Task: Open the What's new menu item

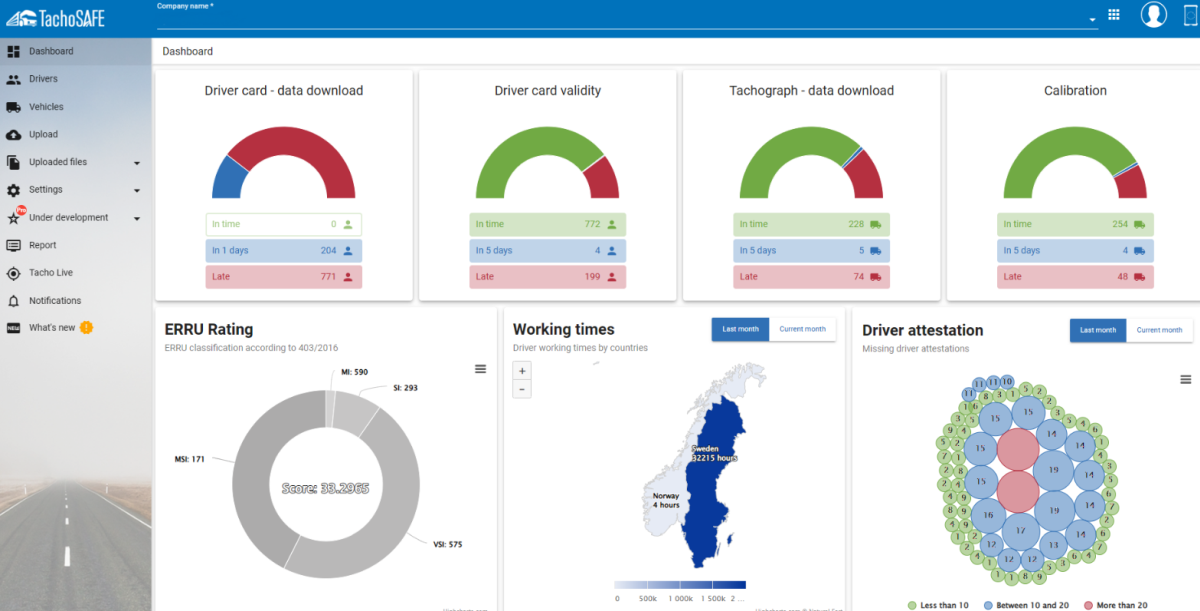Action: [x=52, y=328]
